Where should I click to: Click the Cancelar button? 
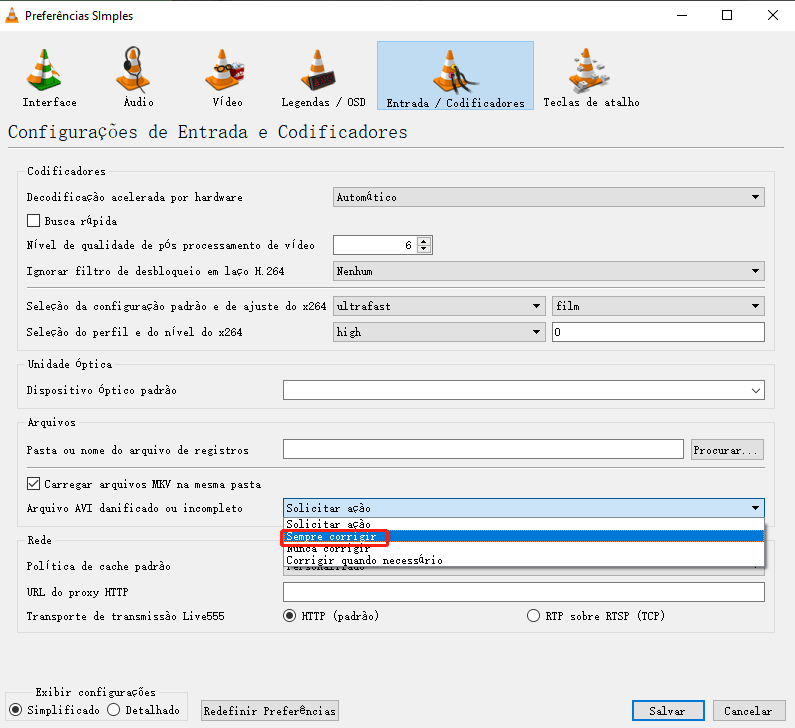749,711
